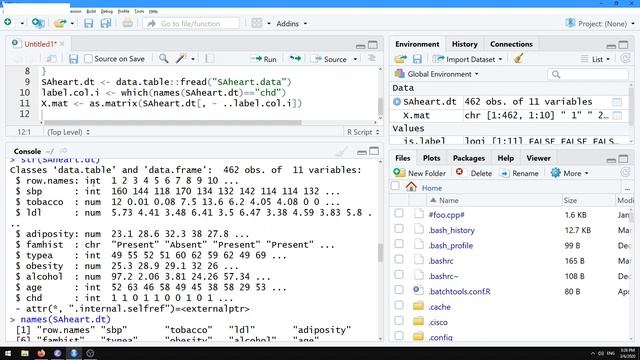The width and height of the screenshot is (640, 360).
Task: Clear environment objects broom icon
Action: click(x=518, y=59)
